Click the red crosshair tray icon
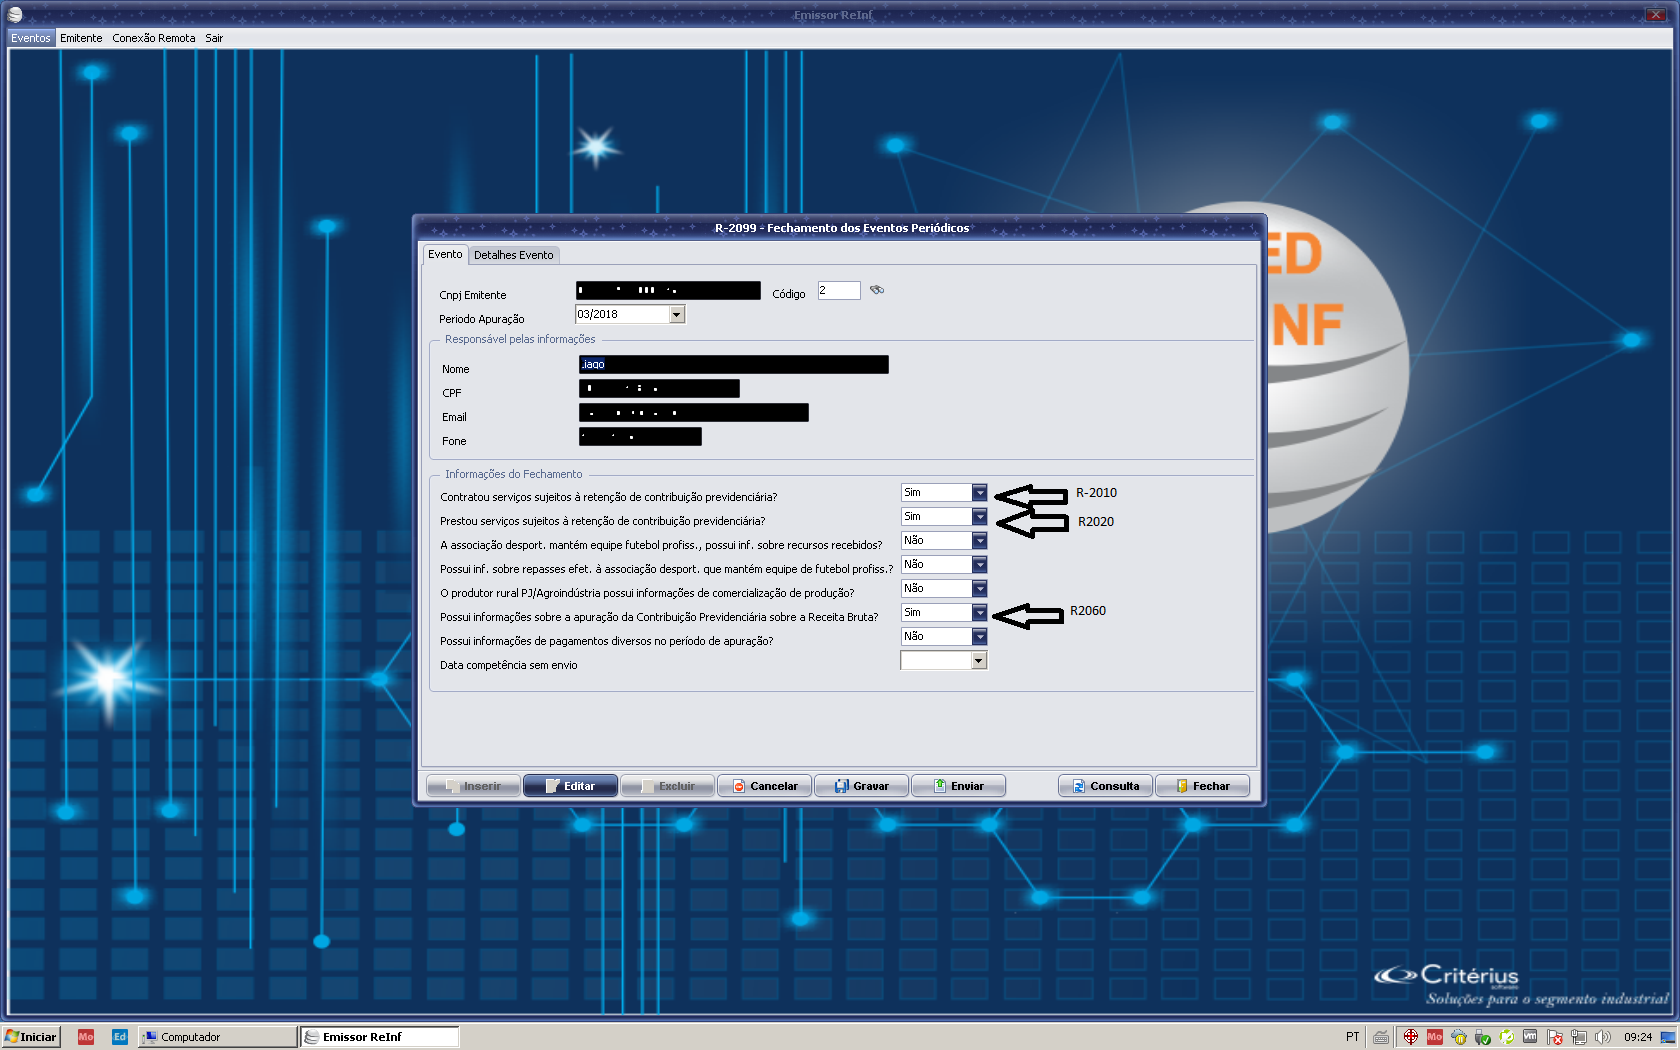1680x1050 pixels. (1410, 1037)
